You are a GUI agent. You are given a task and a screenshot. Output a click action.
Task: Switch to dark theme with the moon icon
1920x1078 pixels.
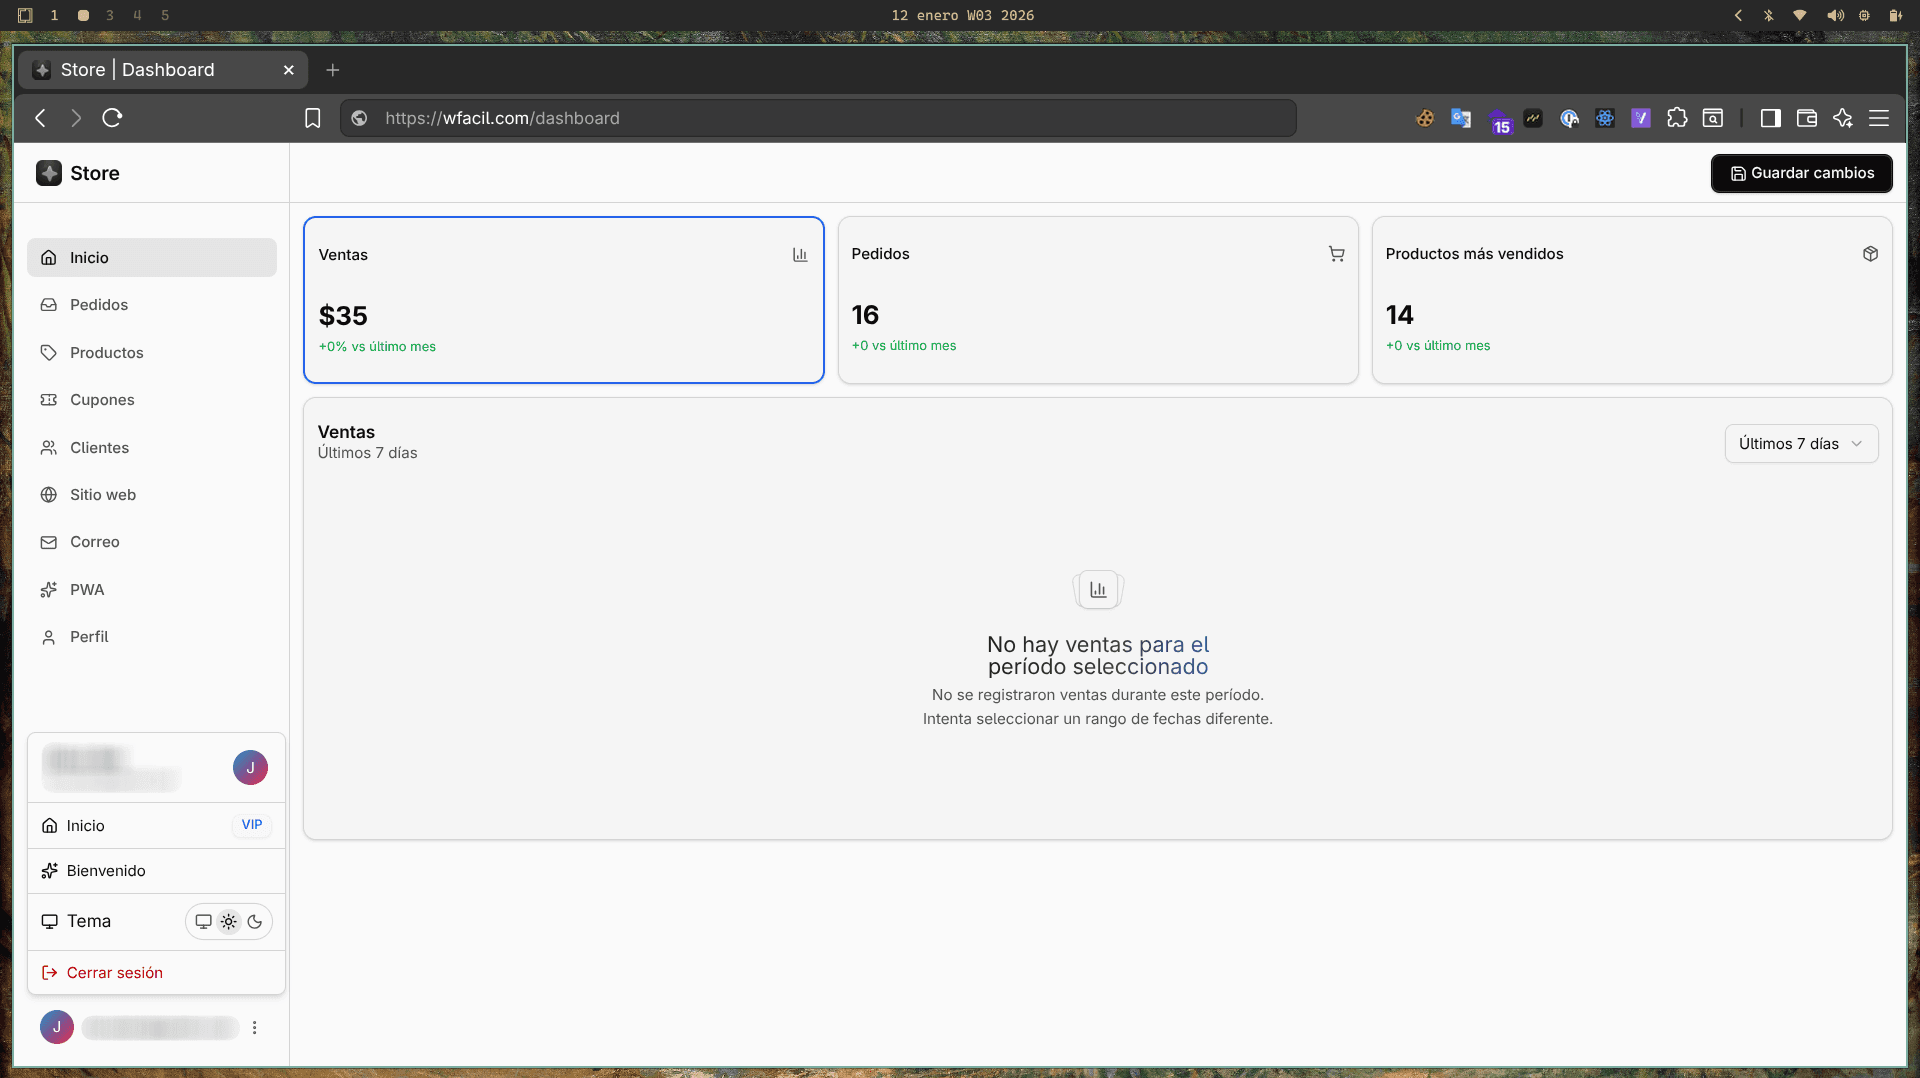pyautogui.click(x=255, y=921)
